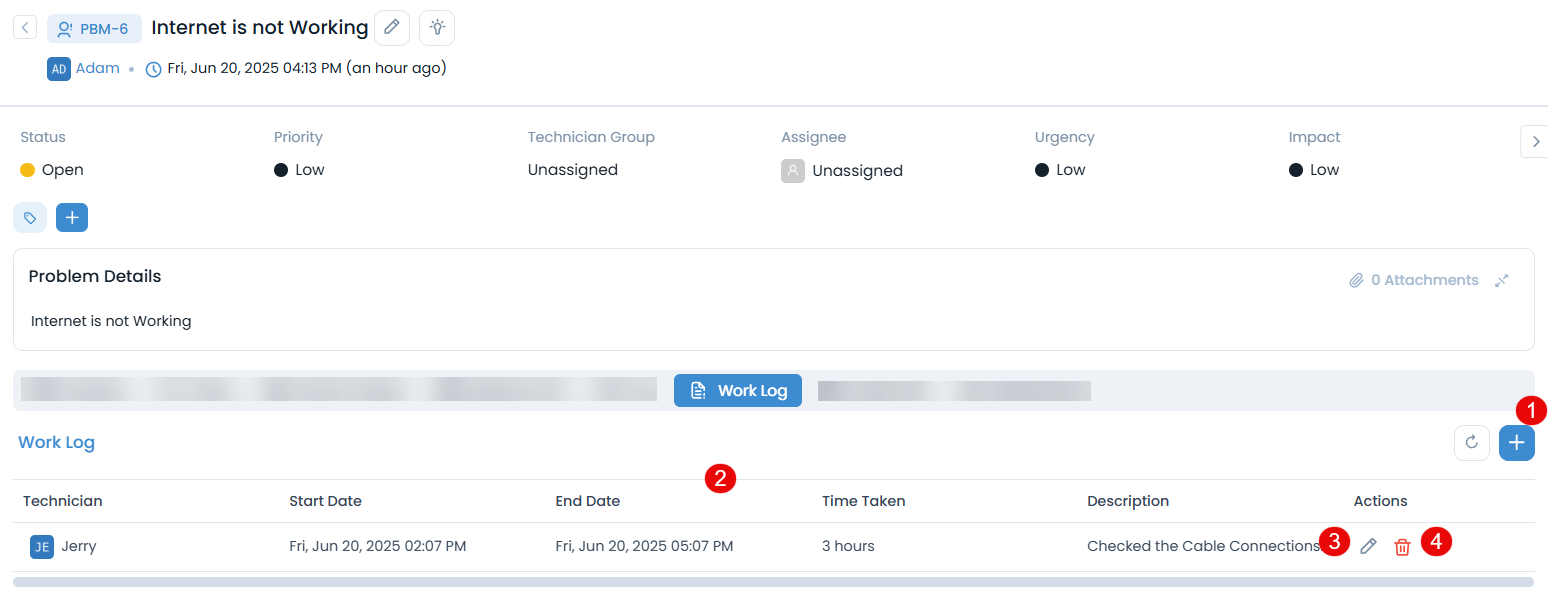This screenshot has width=1548, height=609.
Task: Switch to the Work Log tab
Action: pos(738,391)
